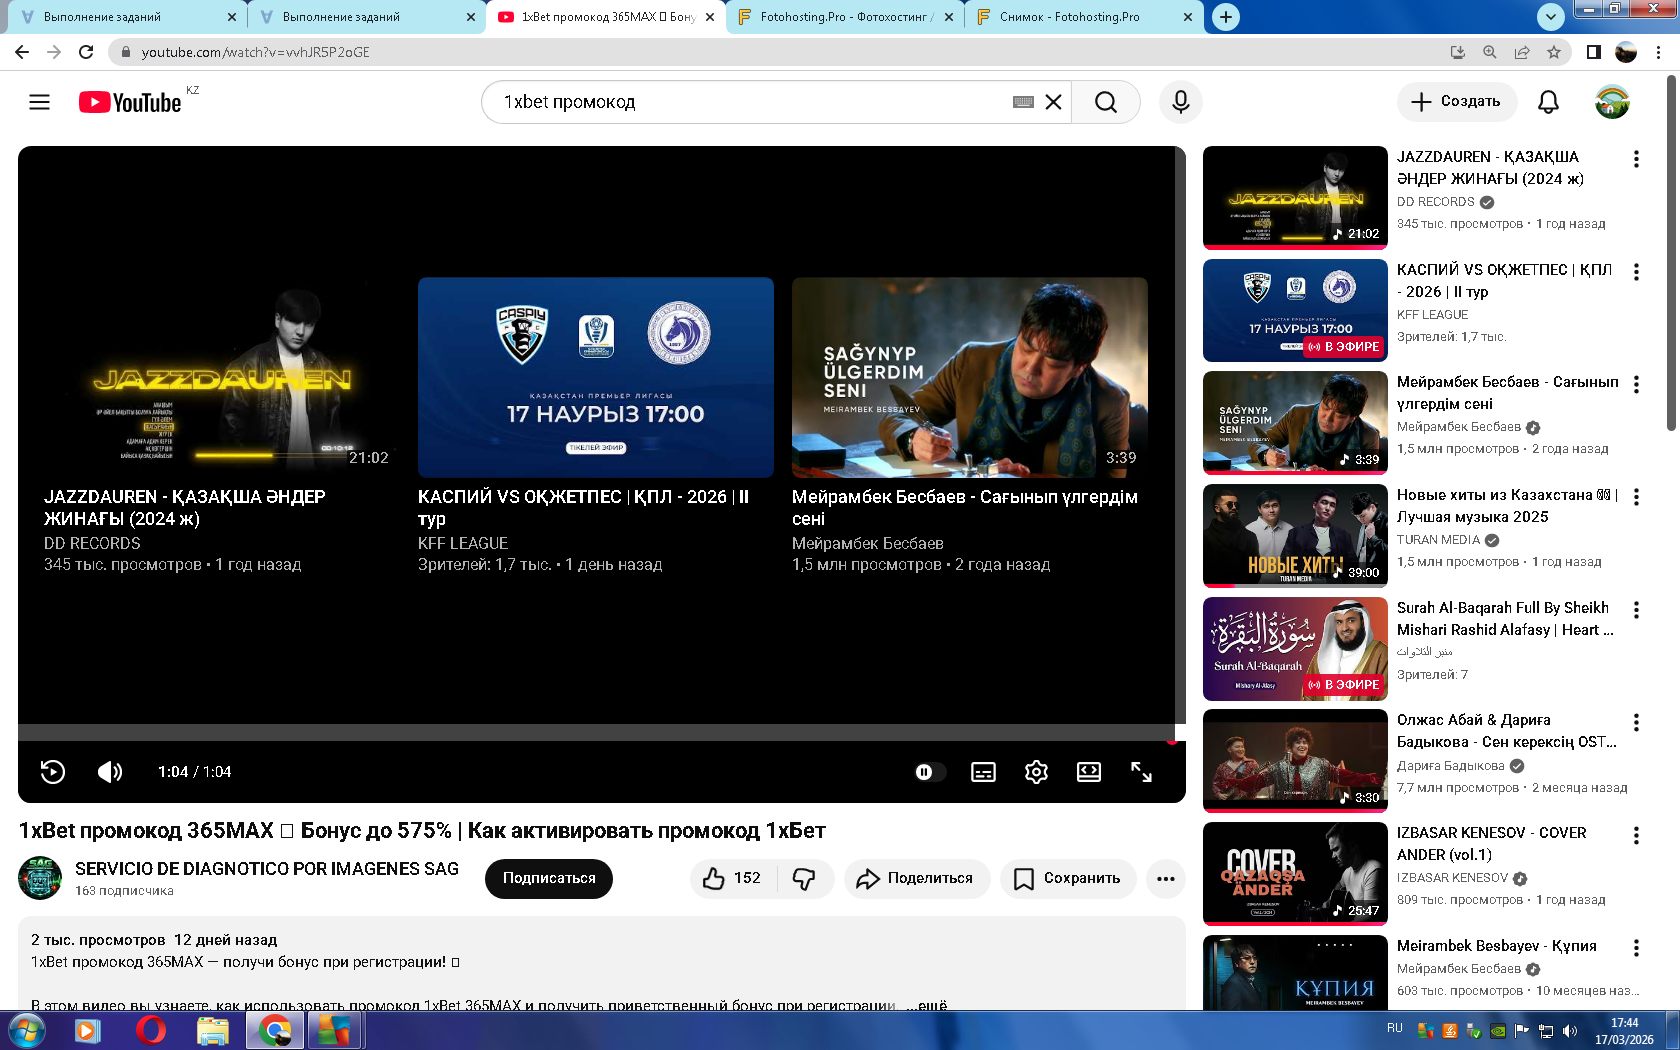
Task: Open the taskbar volume control
Action: [x=1569, y=1031]
